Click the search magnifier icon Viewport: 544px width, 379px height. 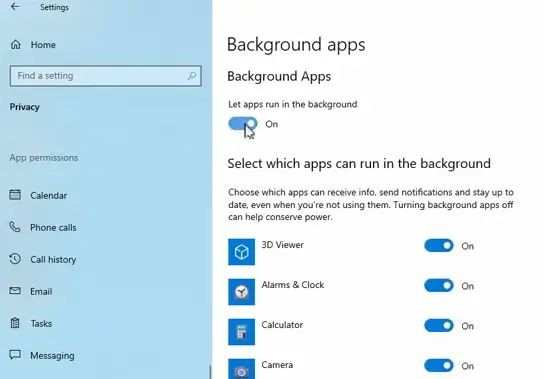tap(192, 76)
